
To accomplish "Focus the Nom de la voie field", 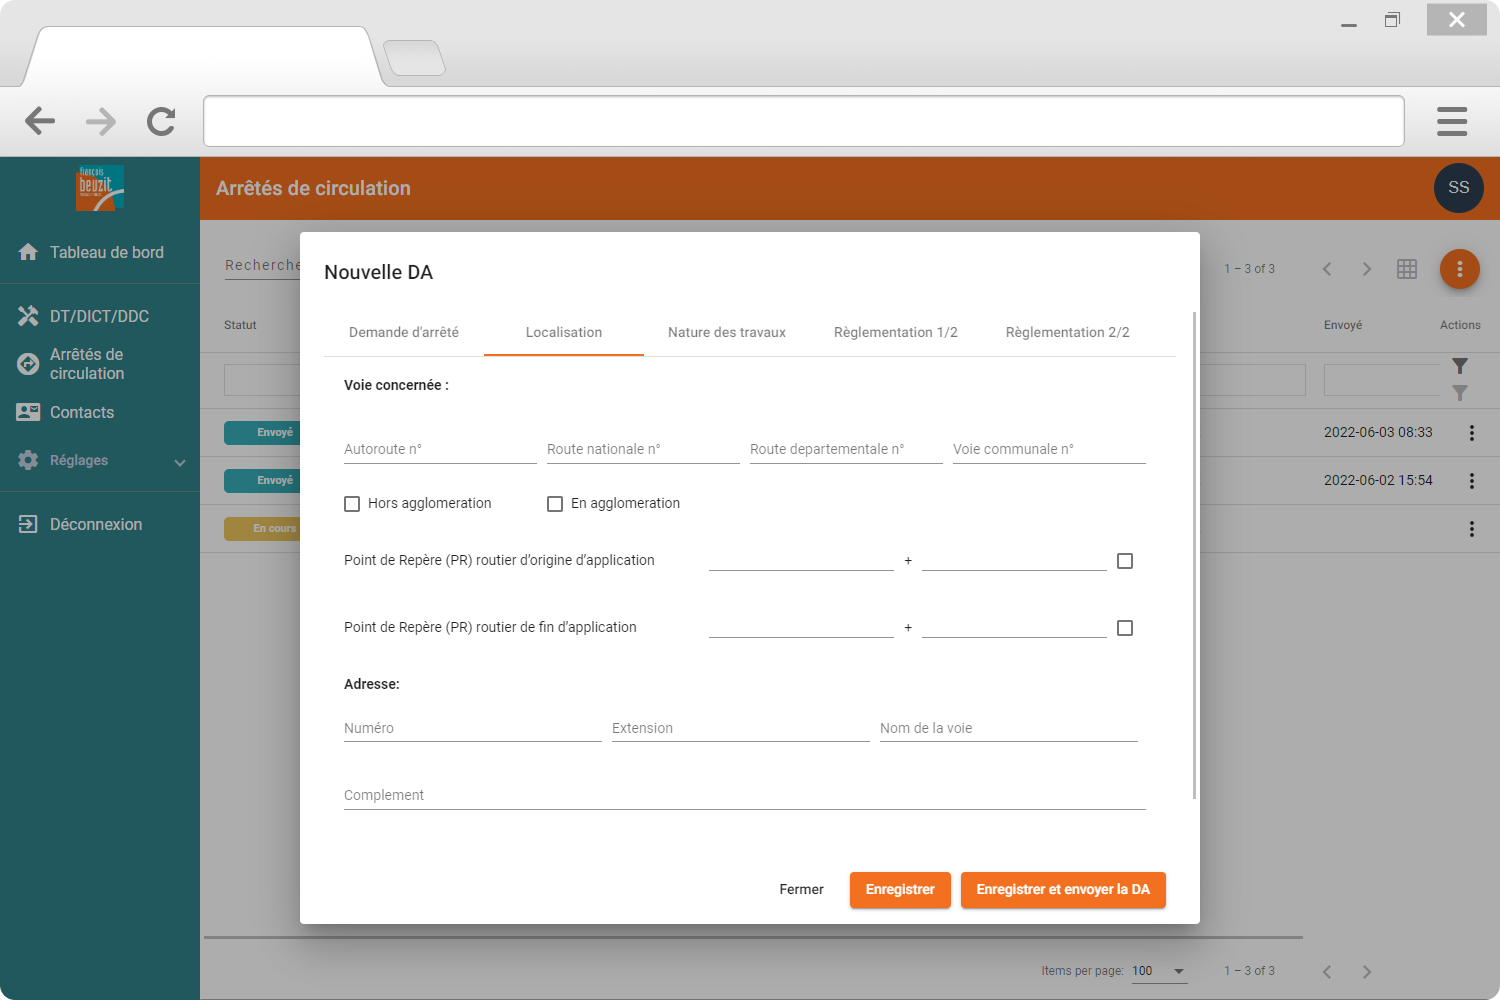I will click(x=1009, y=728).
